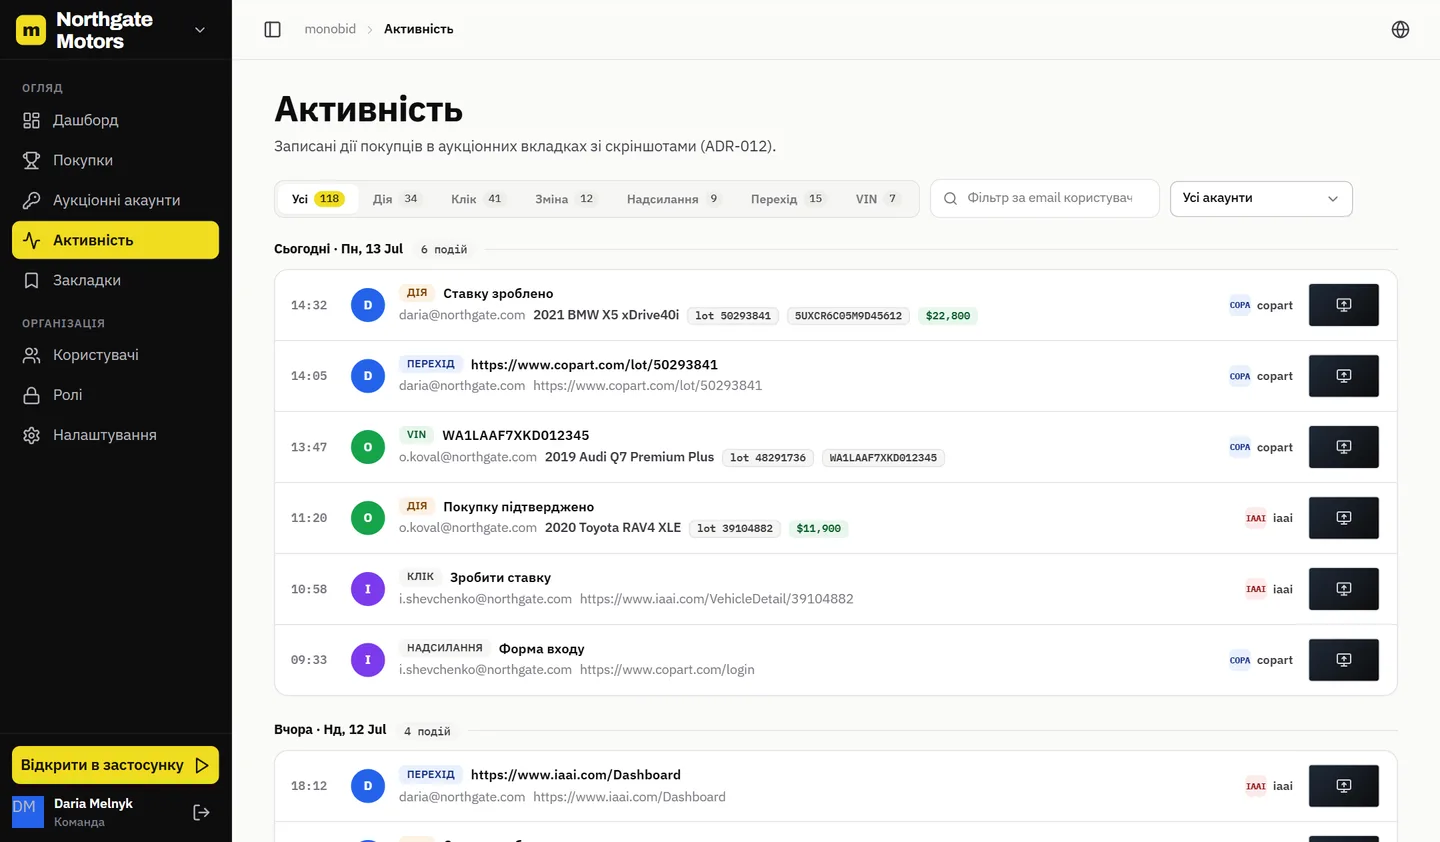Viewport: 1440px width, 842px height.
Task: Click the $22,800 price chip
Action: pos(948,316)
